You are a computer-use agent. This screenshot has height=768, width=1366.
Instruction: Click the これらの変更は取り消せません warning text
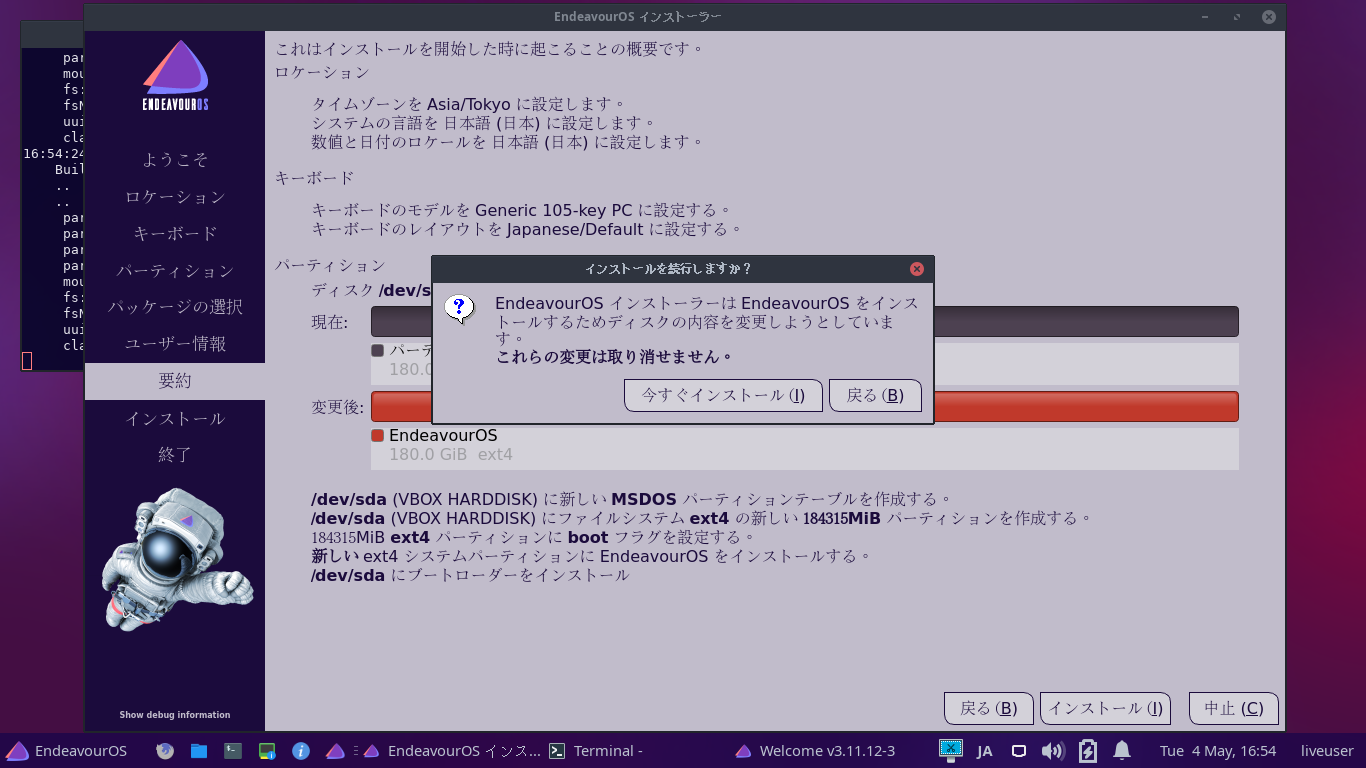pyautogui.click(x=615, y=357)
